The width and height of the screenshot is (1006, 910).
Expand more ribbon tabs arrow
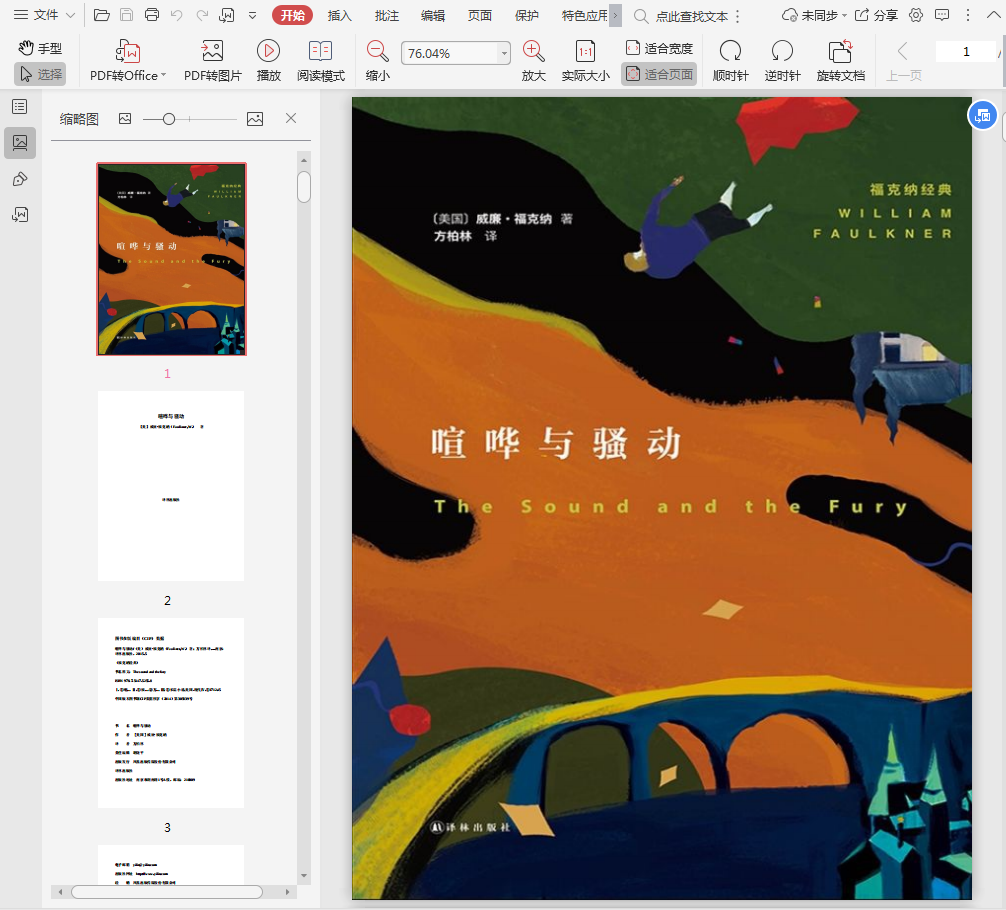pyautogui.click(x=615, y=15)
